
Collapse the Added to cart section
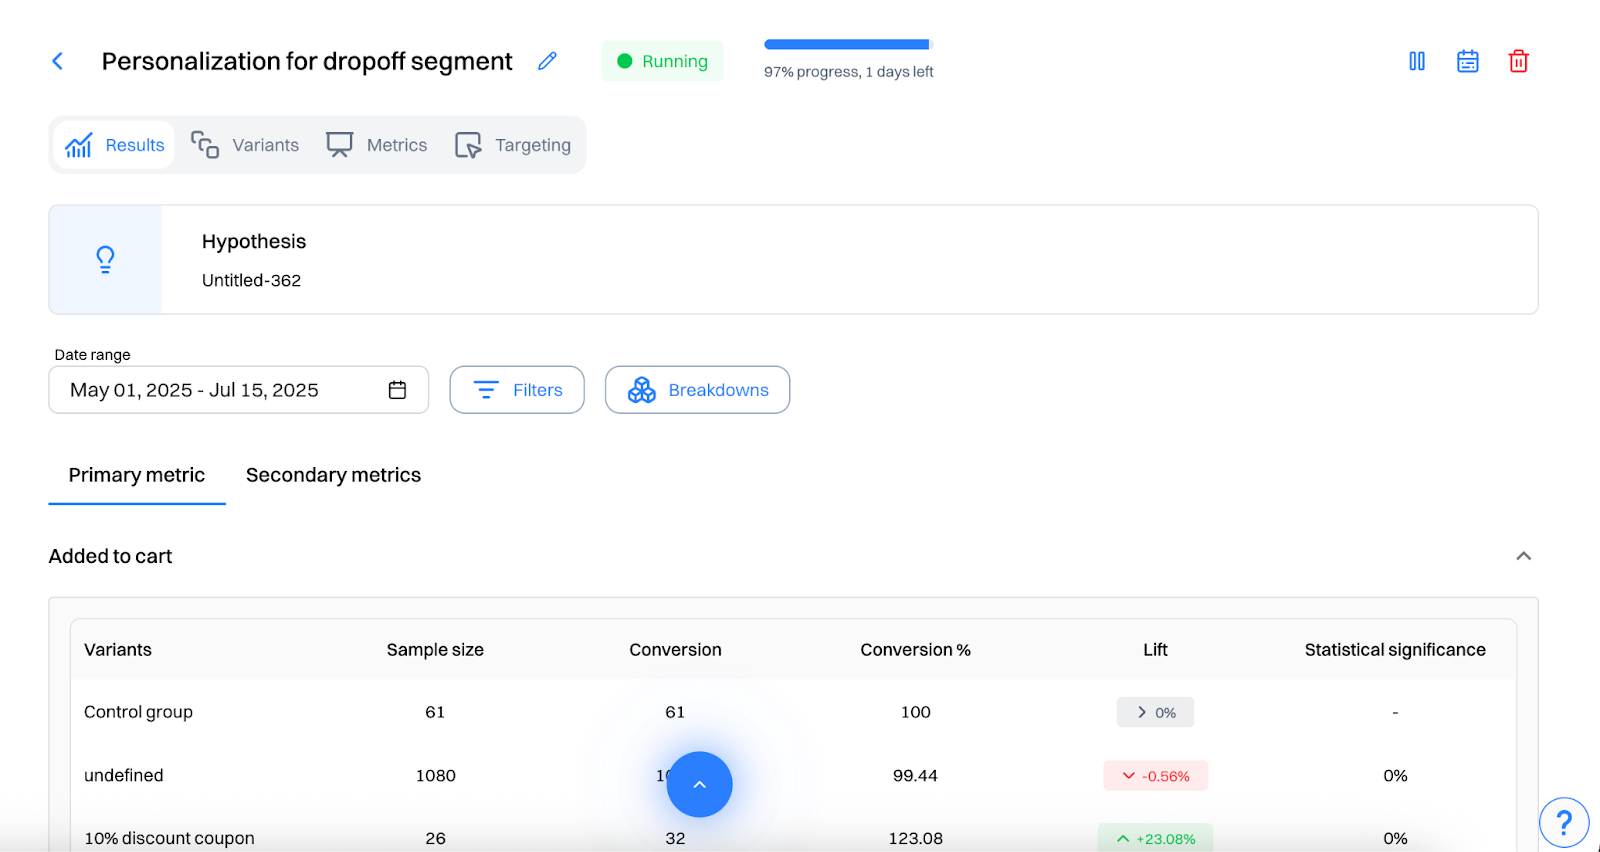(x=1523, y=556)
